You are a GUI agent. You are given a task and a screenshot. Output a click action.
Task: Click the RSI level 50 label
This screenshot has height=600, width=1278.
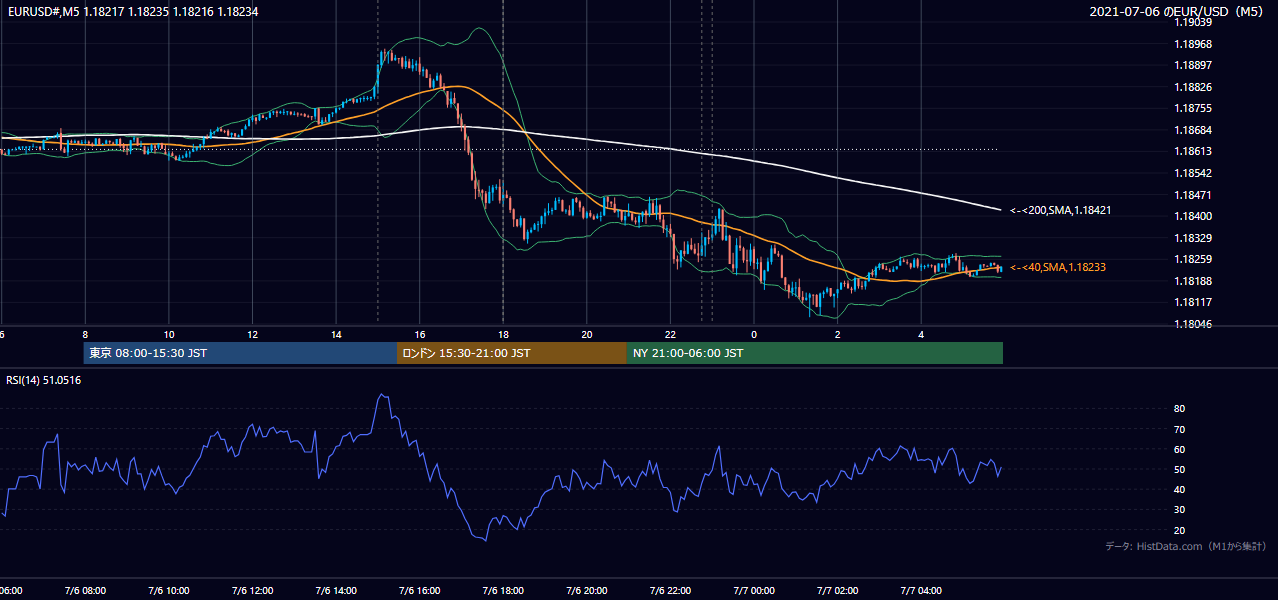[x=1179, y=469]
